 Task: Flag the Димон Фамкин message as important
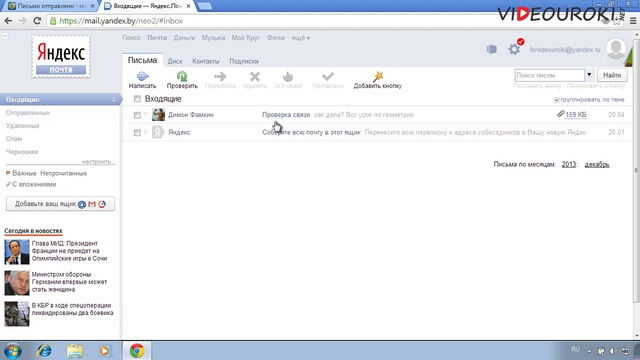146,115
